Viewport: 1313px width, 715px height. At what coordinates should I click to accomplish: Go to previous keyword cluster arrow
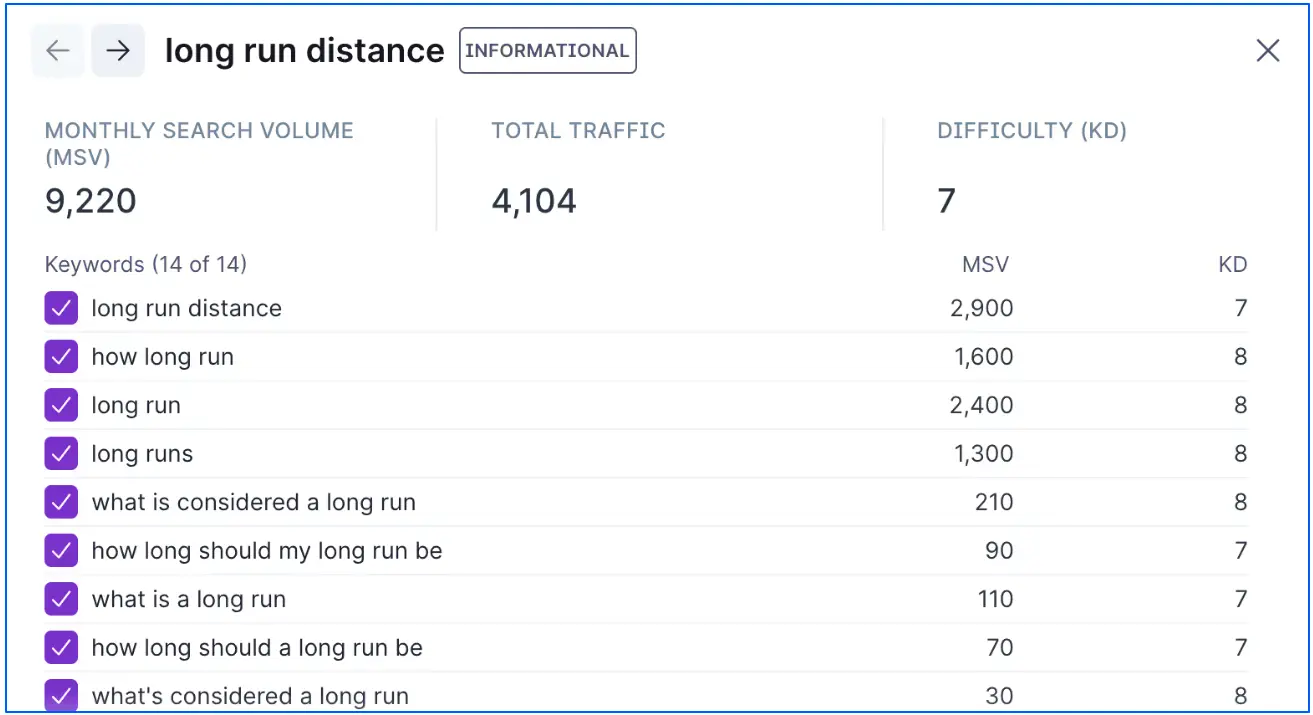pos(58,51)
